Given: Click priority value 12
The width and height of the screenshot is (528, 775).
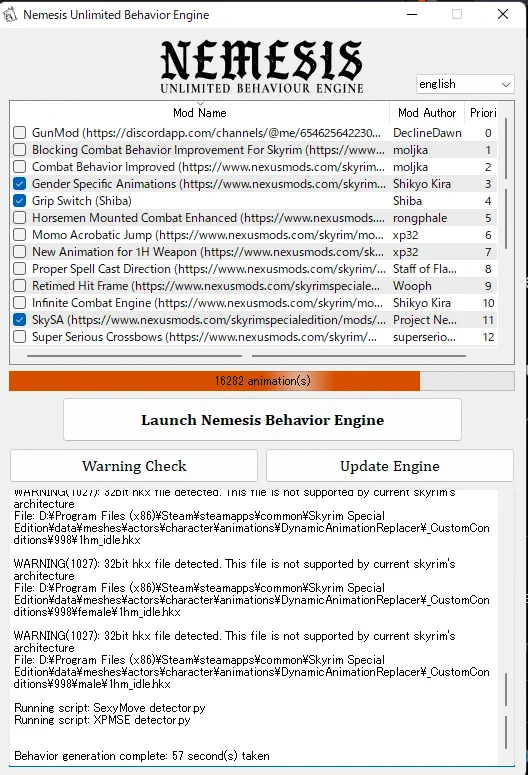Looking at the screenshot, I should 488,337.
